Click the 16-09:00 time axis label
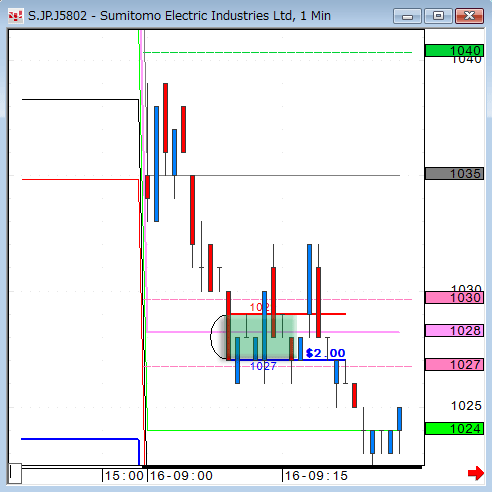492x492 pixels. [181, 476]
